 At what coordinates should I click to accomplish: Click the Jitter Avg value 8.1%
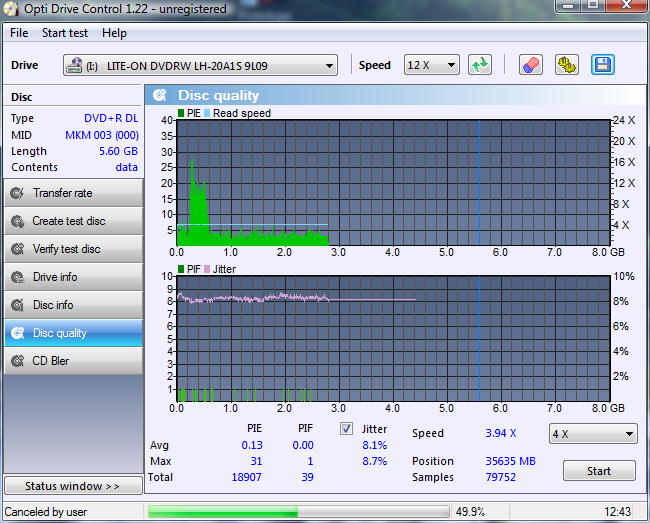[375, 445]
